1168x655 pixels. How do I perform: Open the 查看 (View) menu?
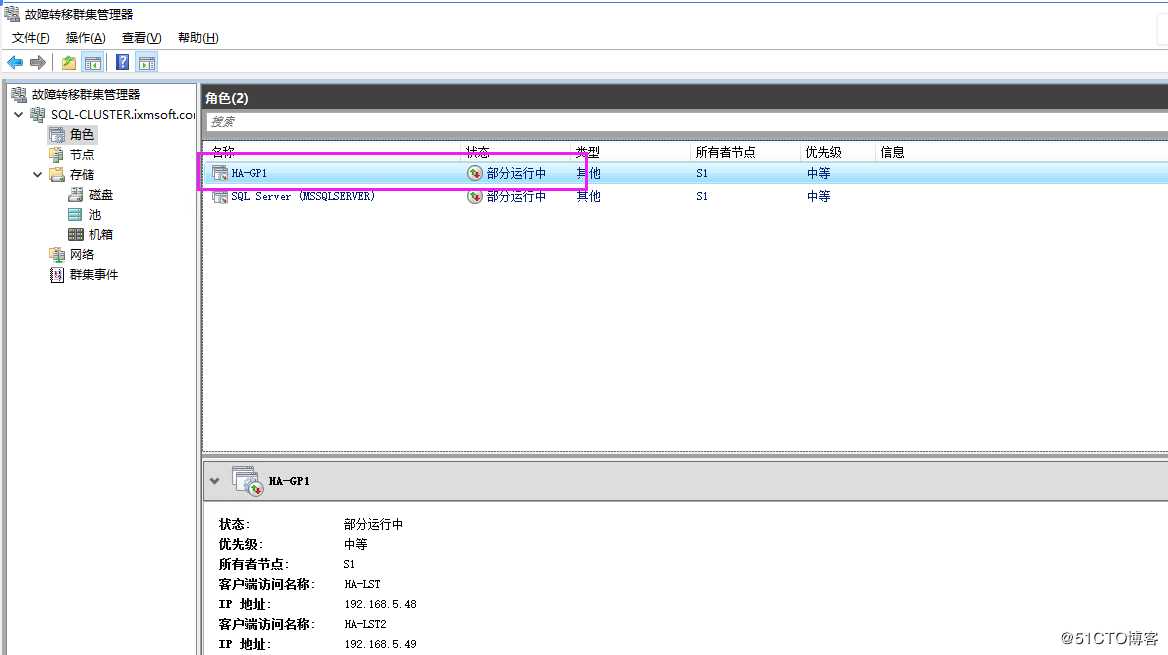pyautogui.click(x=140, y=37)
